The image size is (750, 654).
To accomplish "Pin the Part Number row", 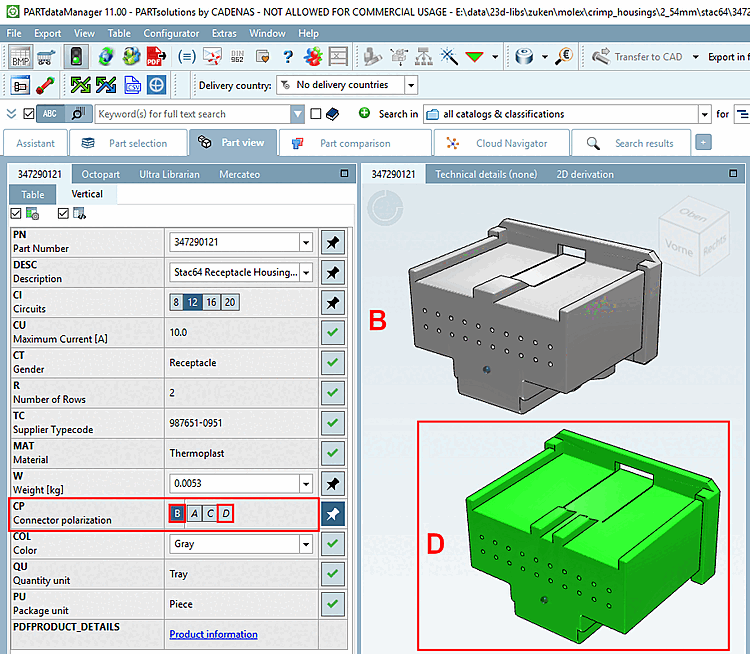I will (332, 243).
